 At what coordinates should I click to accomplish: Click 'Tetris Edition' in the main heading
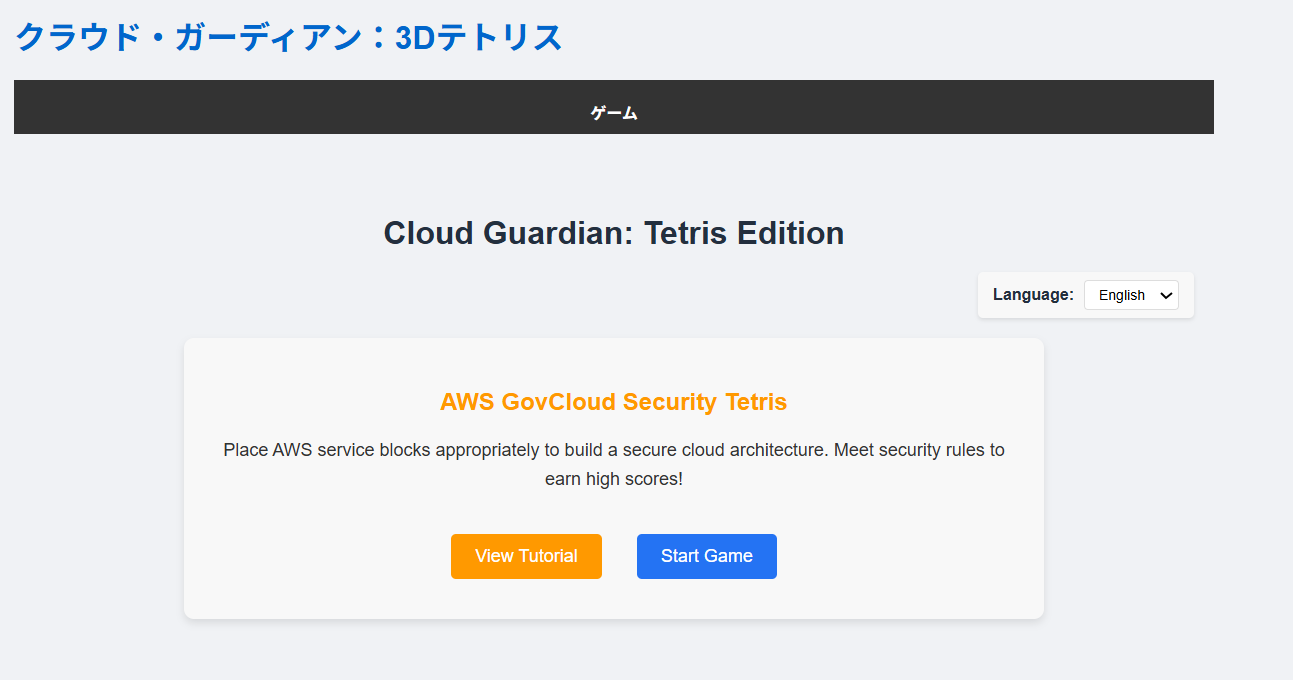(x=744, y=233)
